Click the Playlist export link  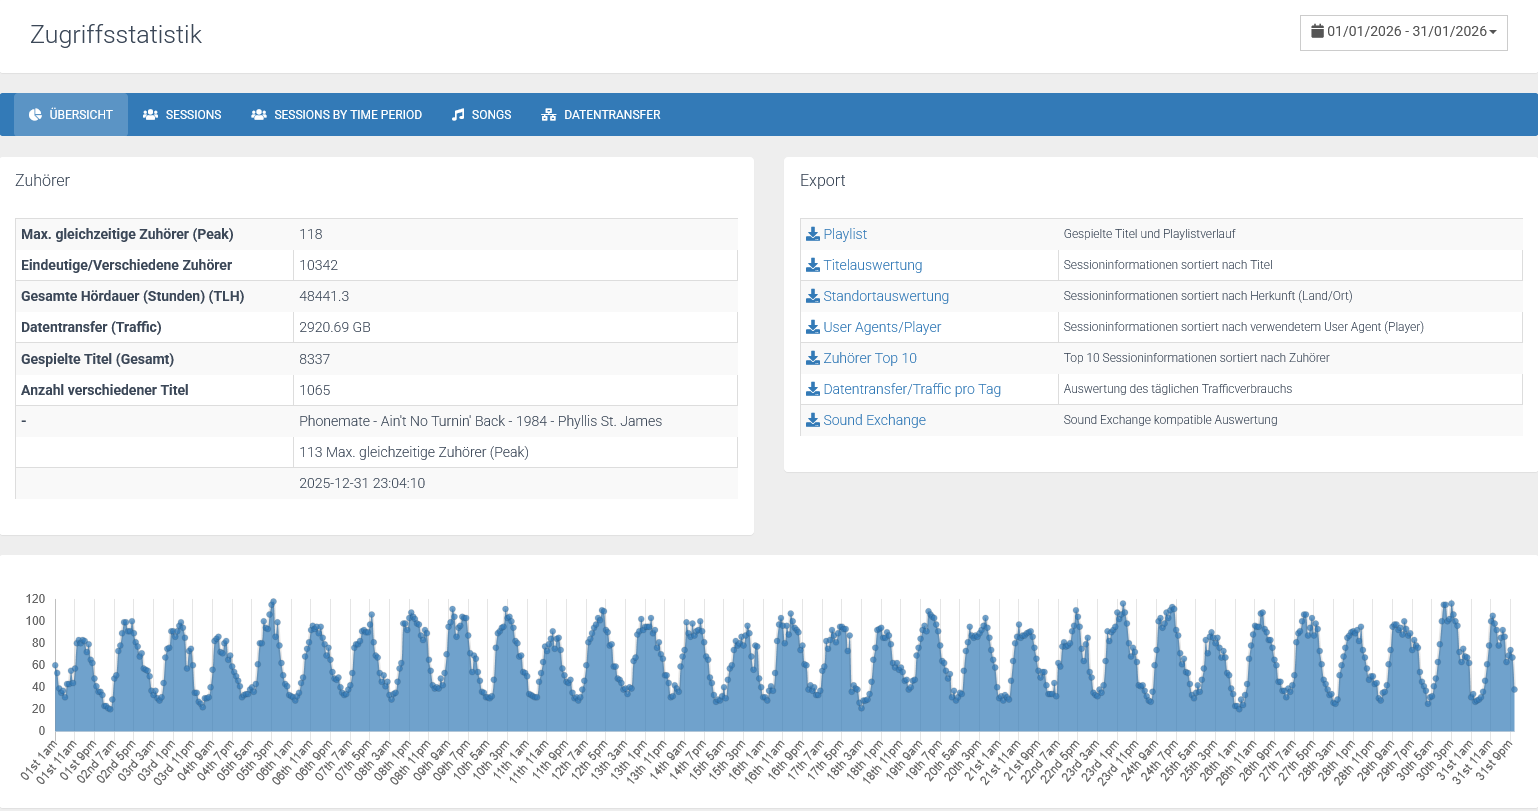coord(844,234)
